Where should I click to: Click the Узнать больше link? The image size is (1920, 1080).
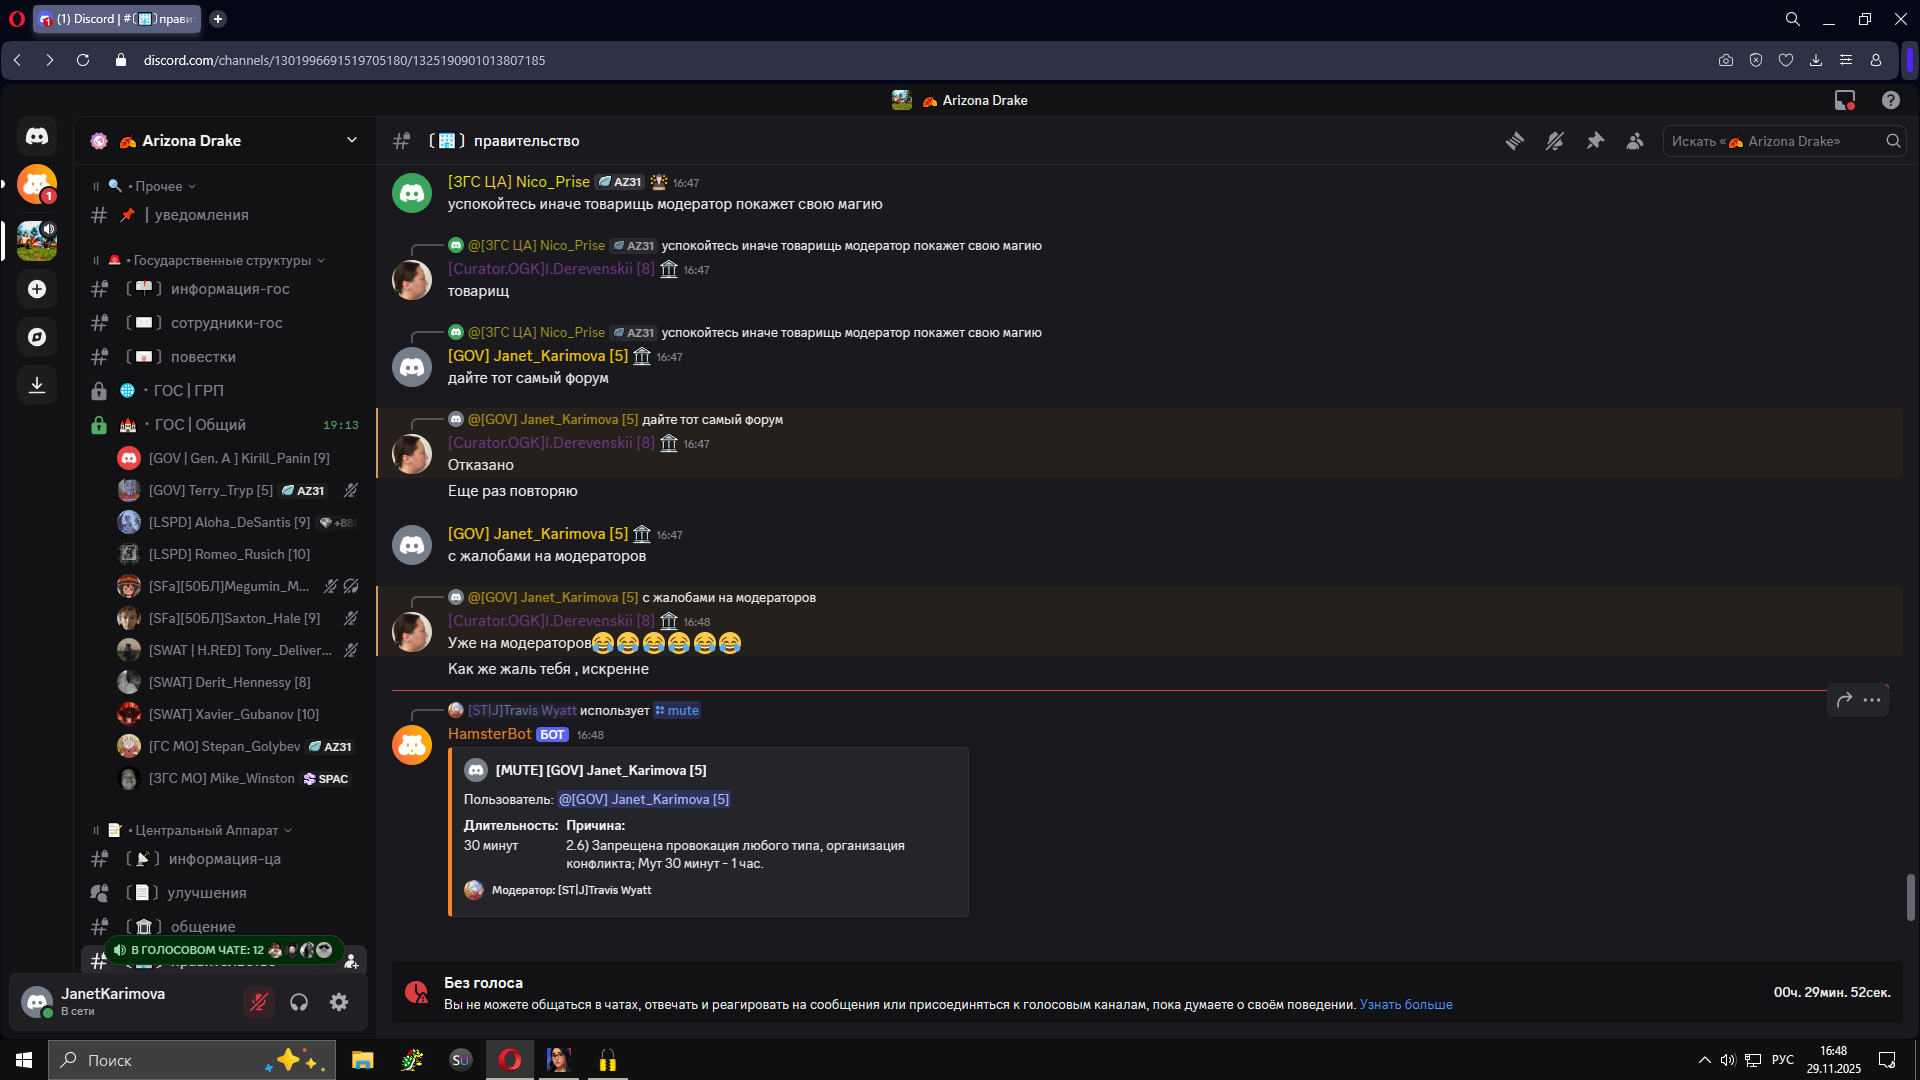[x=1405, y=1005]
